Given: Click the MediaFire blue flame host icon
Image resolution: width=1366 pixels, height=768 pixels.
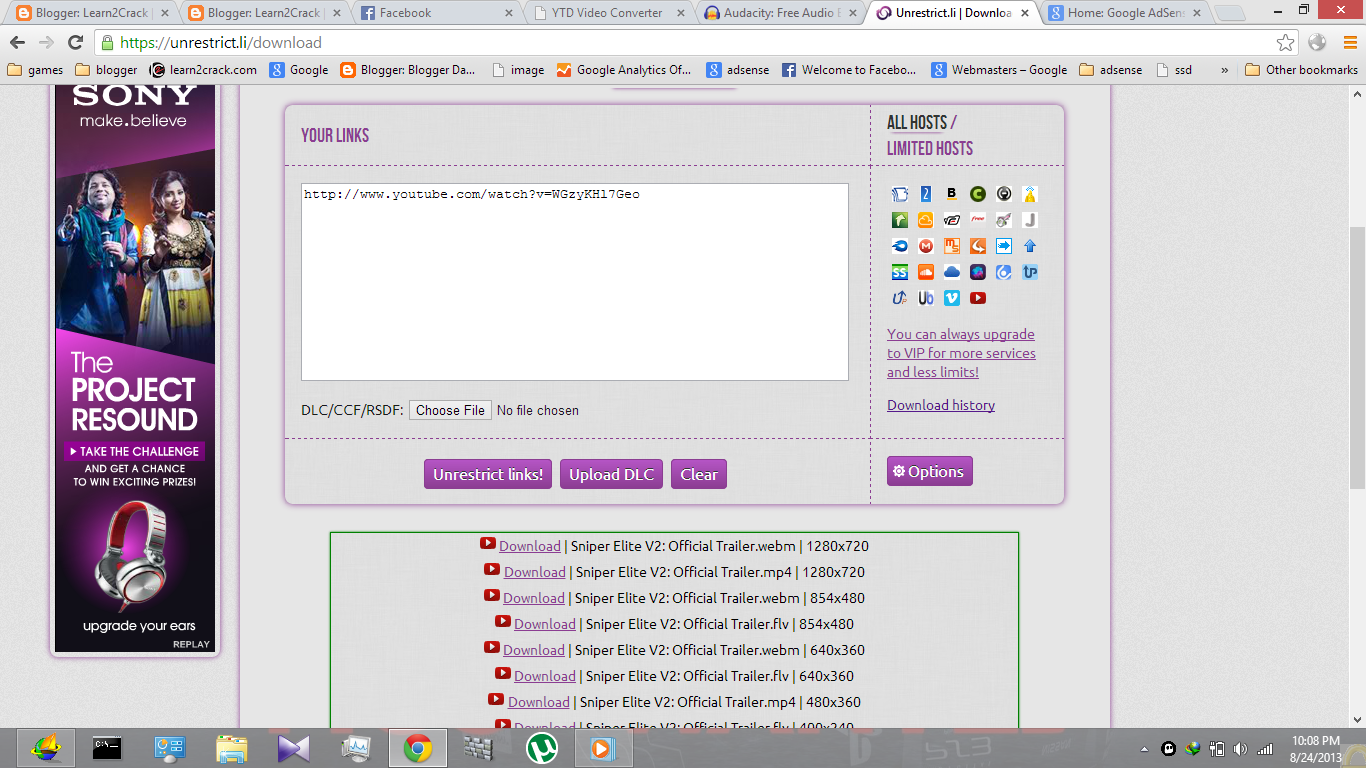Looking at the screenshot, I should pyautogui.click(x=900, y=246).
